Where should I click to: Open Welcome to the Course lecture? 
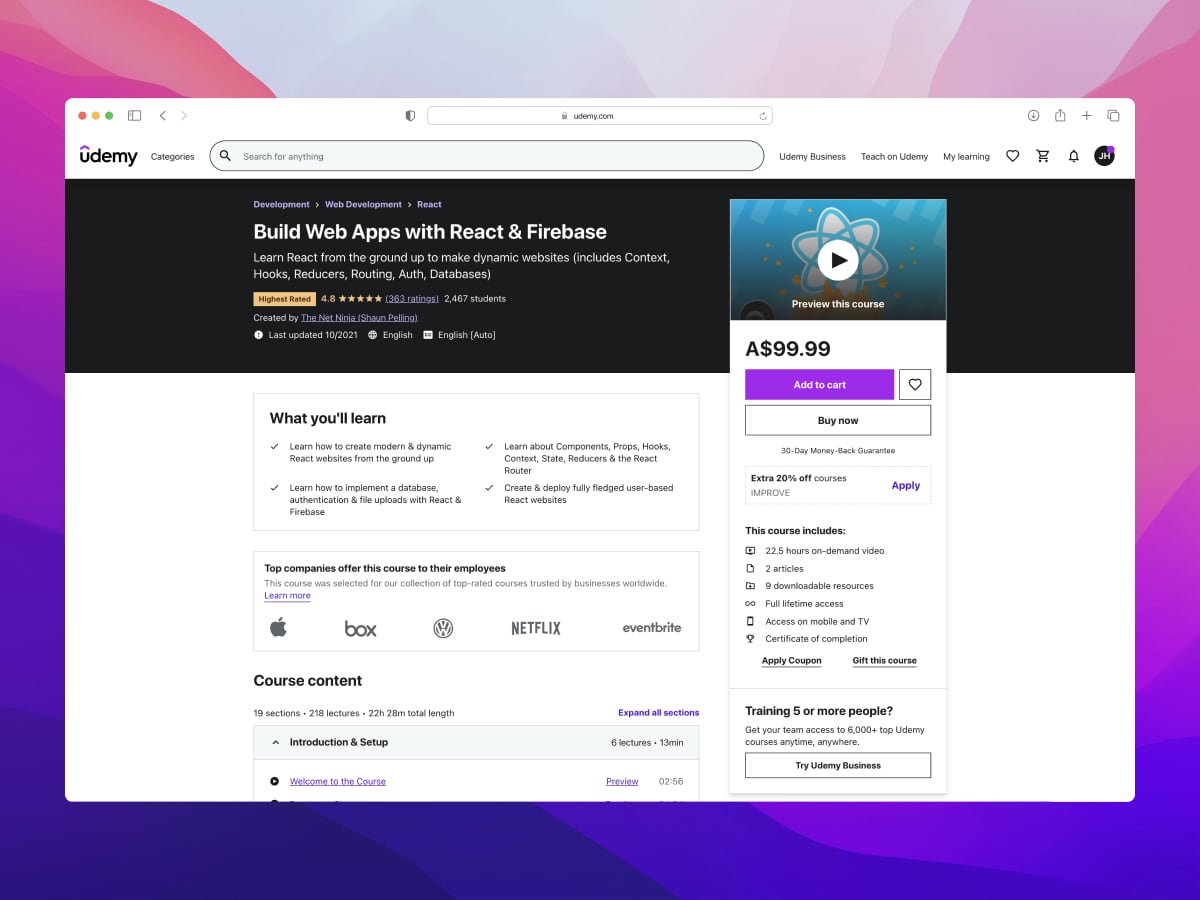(x=338, y=781)
